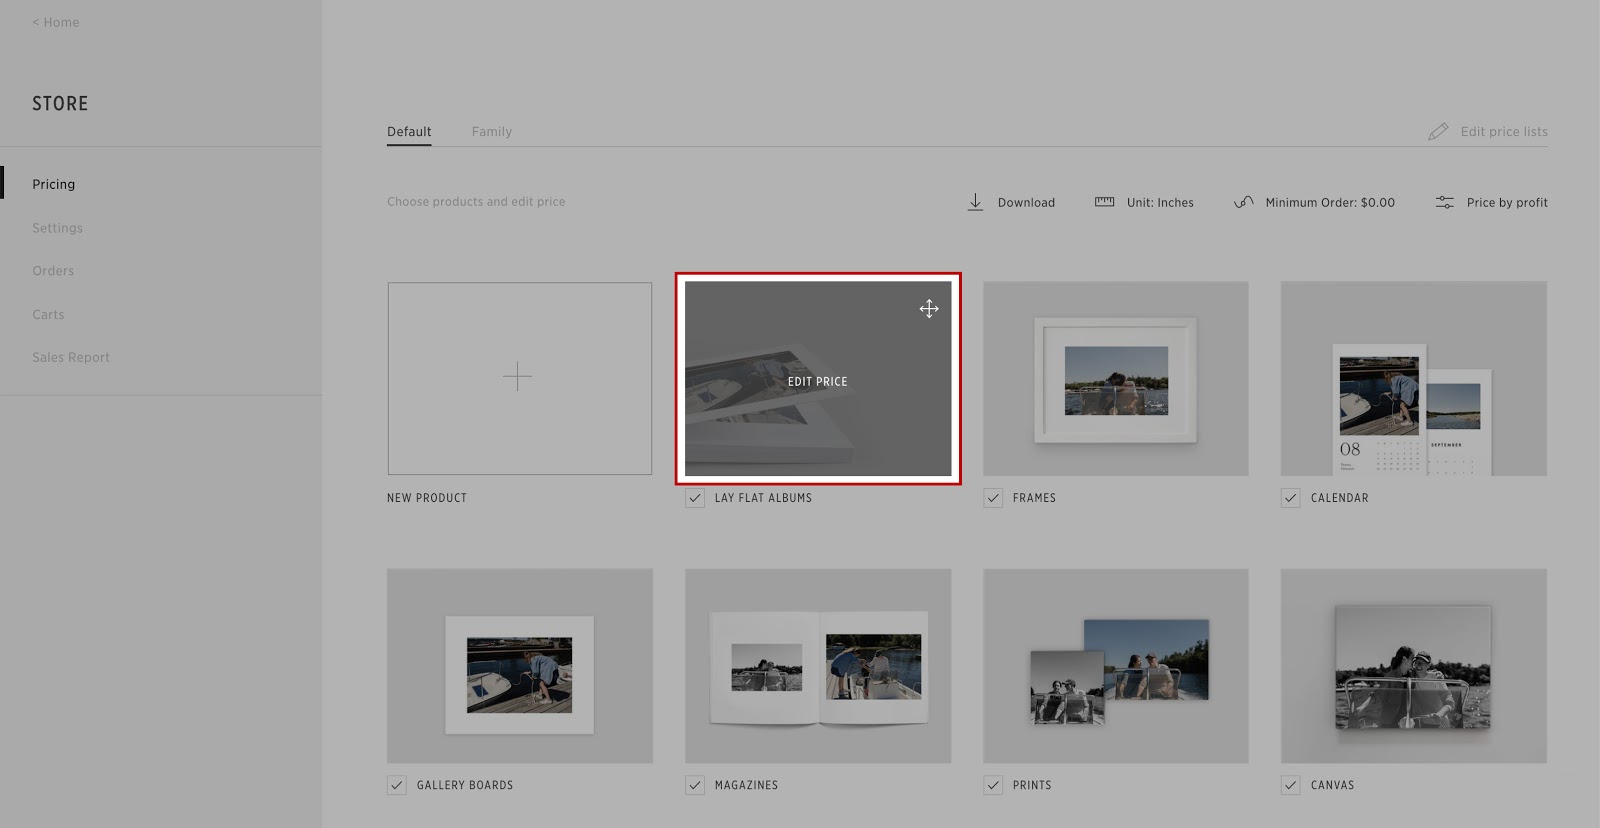This screenshot has height=828, width=1600.
Task: Uncheck the Lay Flat Albums checkbox
Action: click(695, 498)
